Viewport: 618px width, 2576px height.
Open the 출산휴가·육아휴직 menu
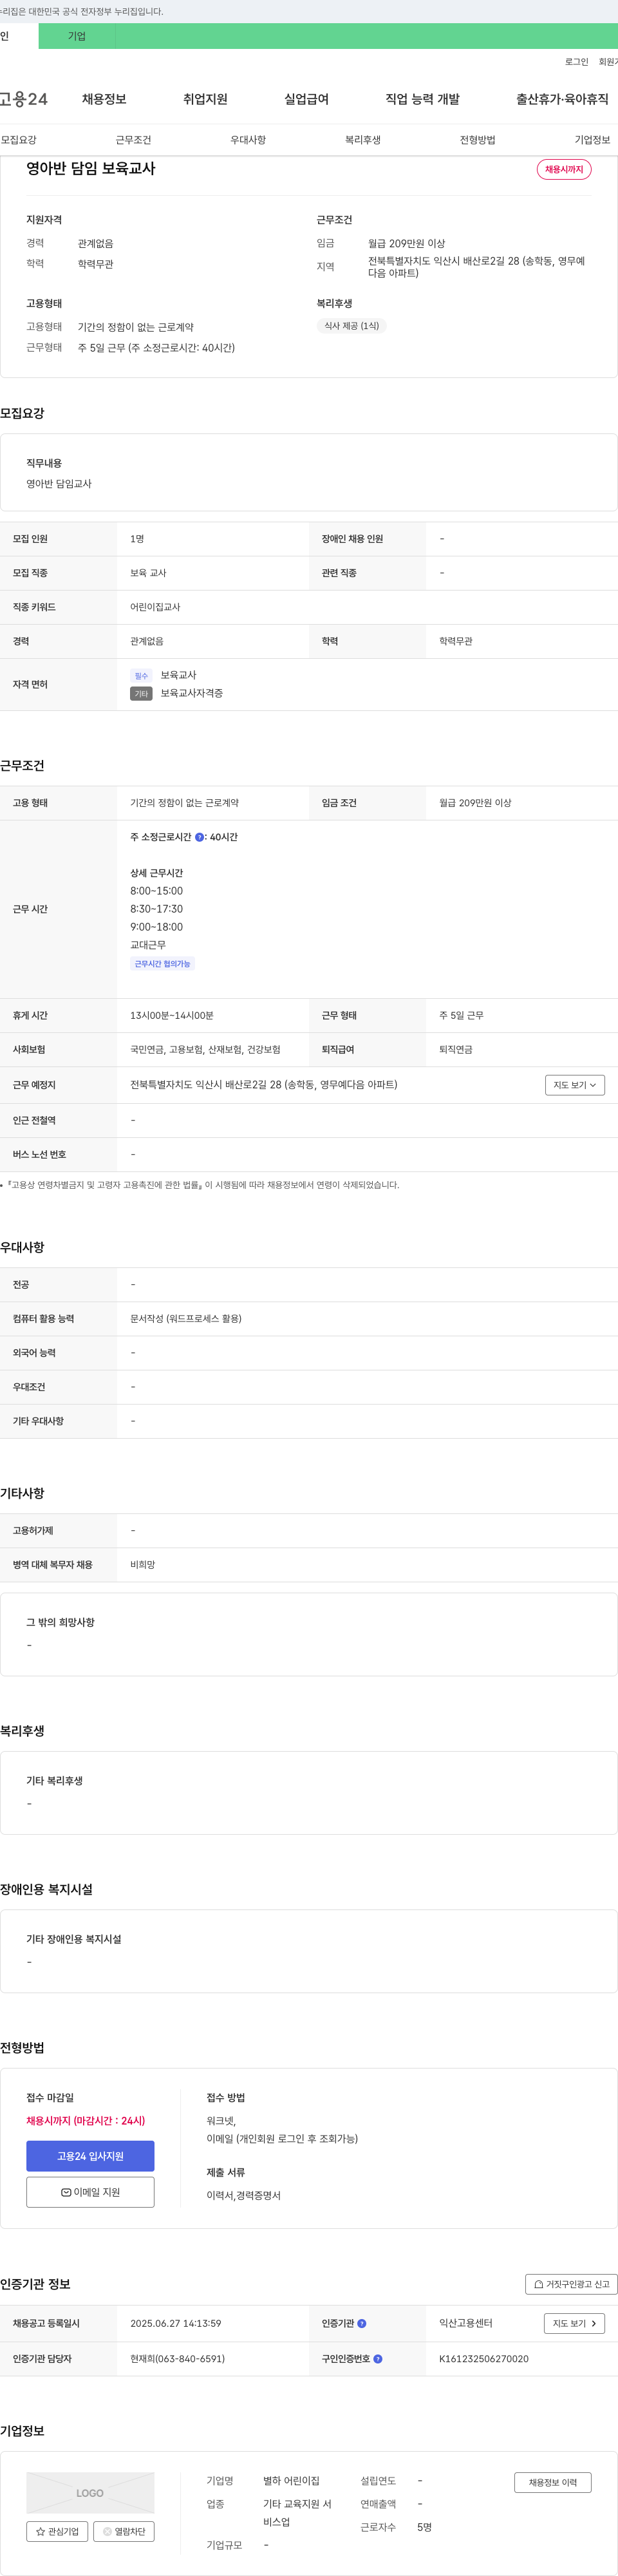pyautogui.click(x=562, y=99)
